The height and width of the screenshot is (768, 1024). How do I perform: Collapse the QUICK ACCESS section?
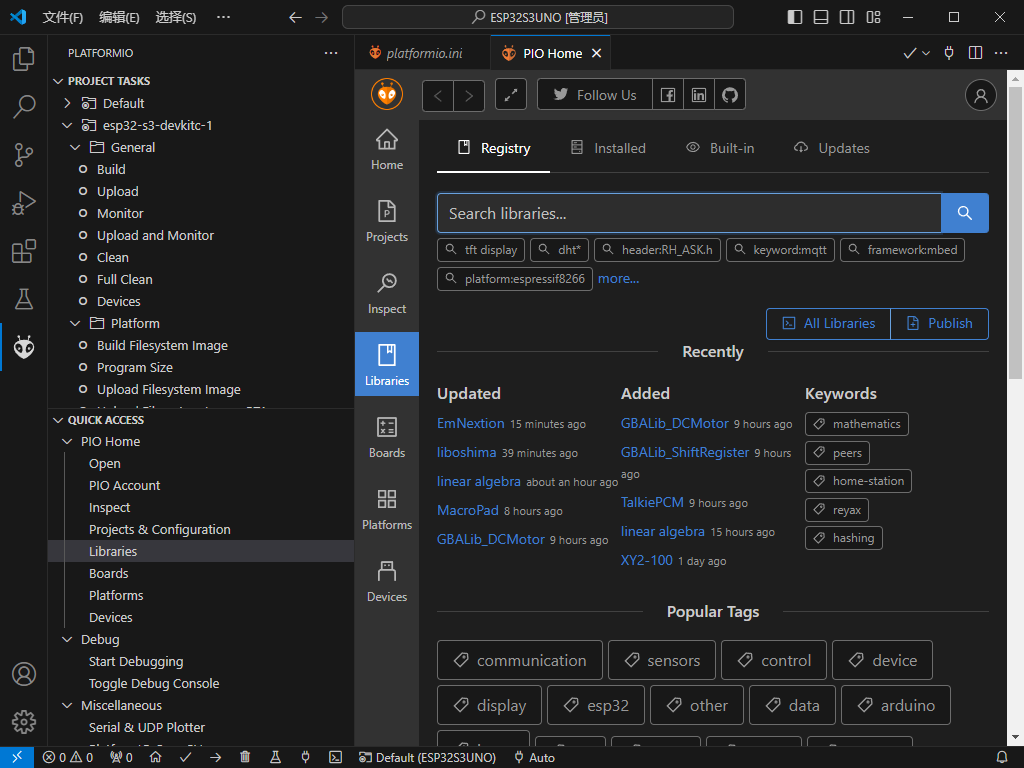[58, 420]
